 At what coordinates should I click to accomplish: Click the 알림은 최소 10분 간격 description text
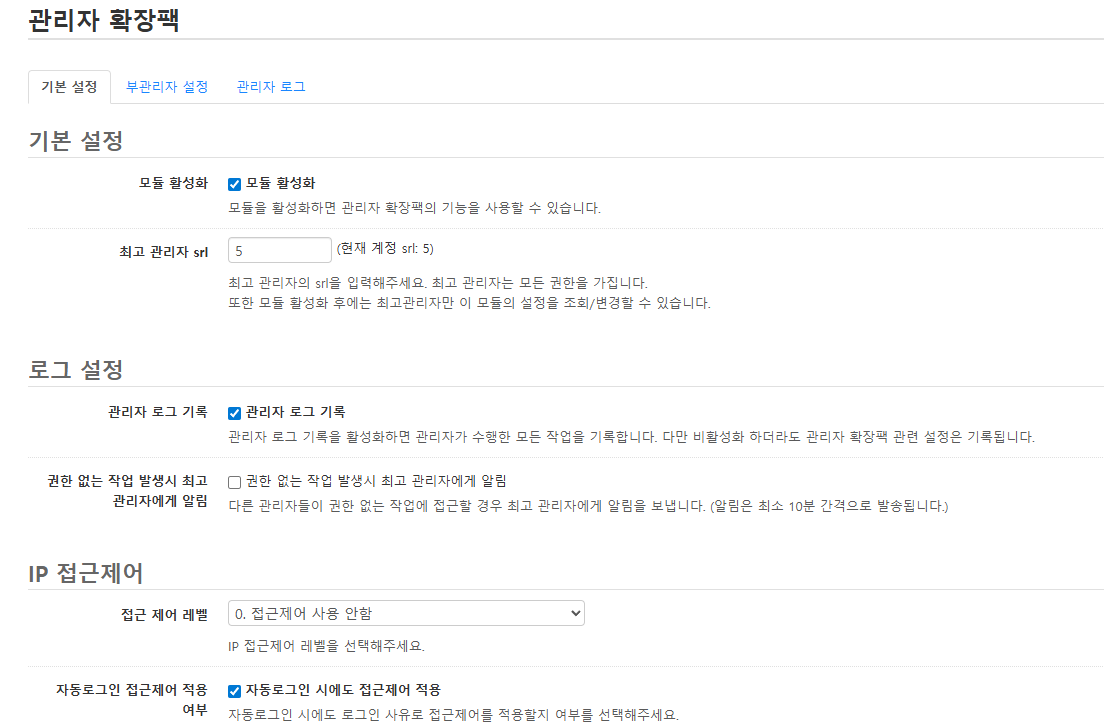point(828,506)
